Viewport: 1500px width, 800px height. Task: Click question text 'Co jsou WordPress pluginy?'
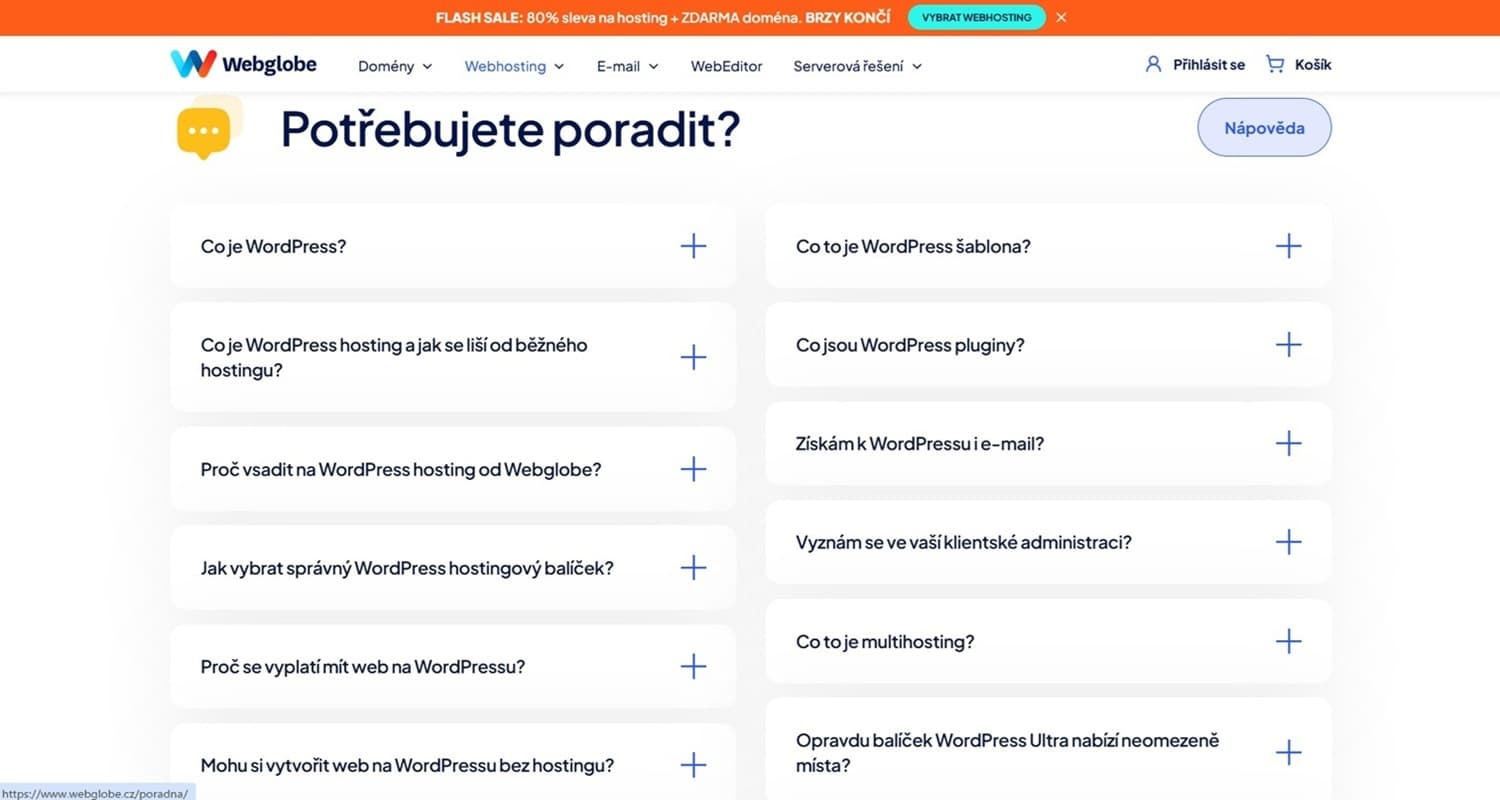[x=910, y=345]
